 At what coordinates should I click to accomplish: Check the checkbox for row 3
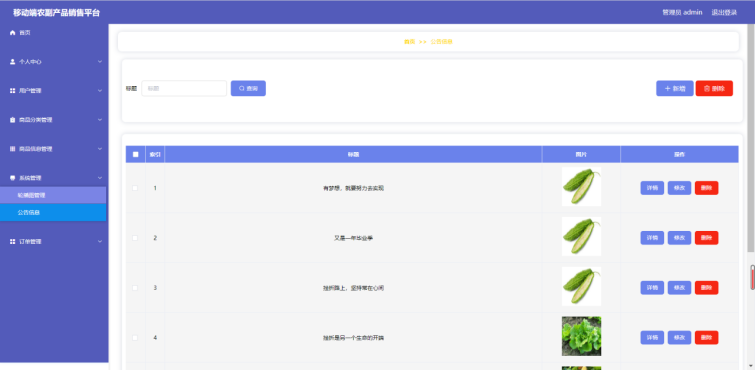point(135,288)
